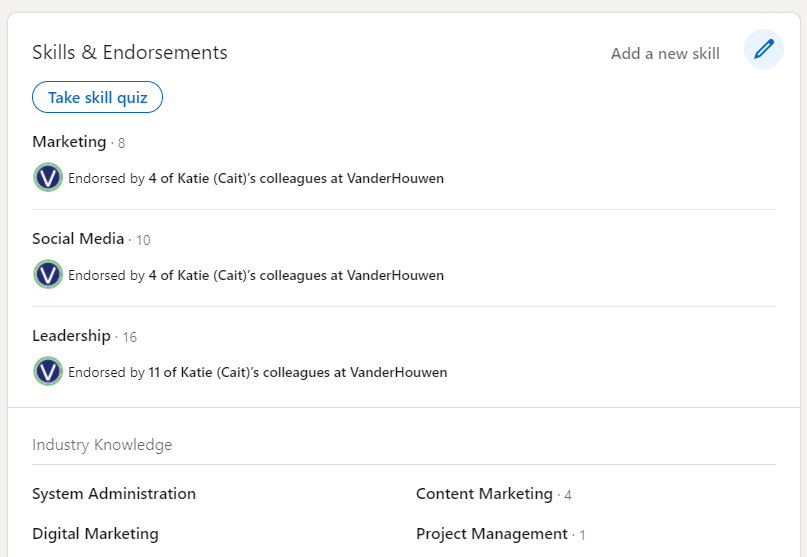Open Social Media's 4 colleagues endorsement text
This screenshot has width=807, height=557.
click(x=256, y=275)
